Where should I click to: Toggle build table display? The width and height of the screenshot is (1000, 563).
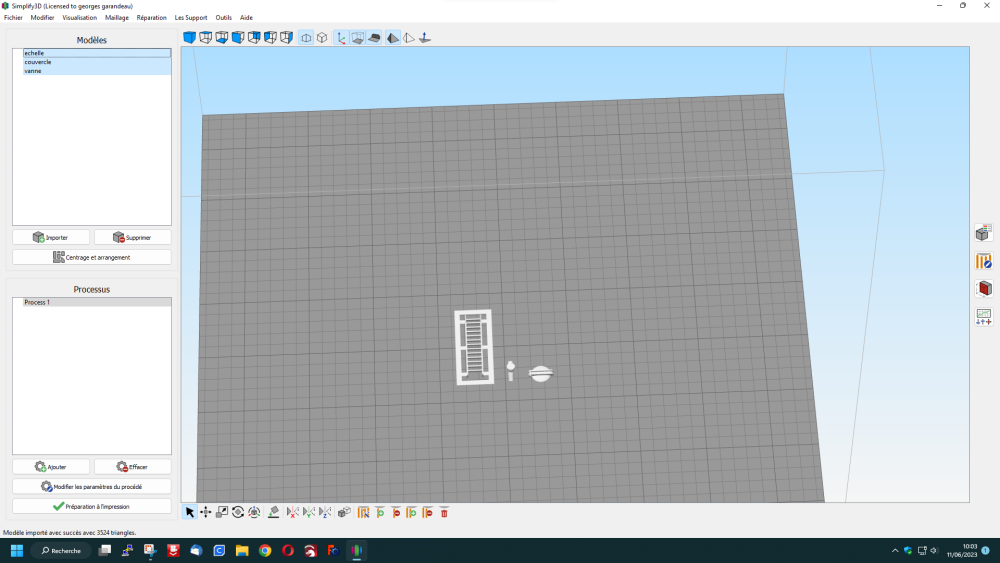click(x=374, y=38)
